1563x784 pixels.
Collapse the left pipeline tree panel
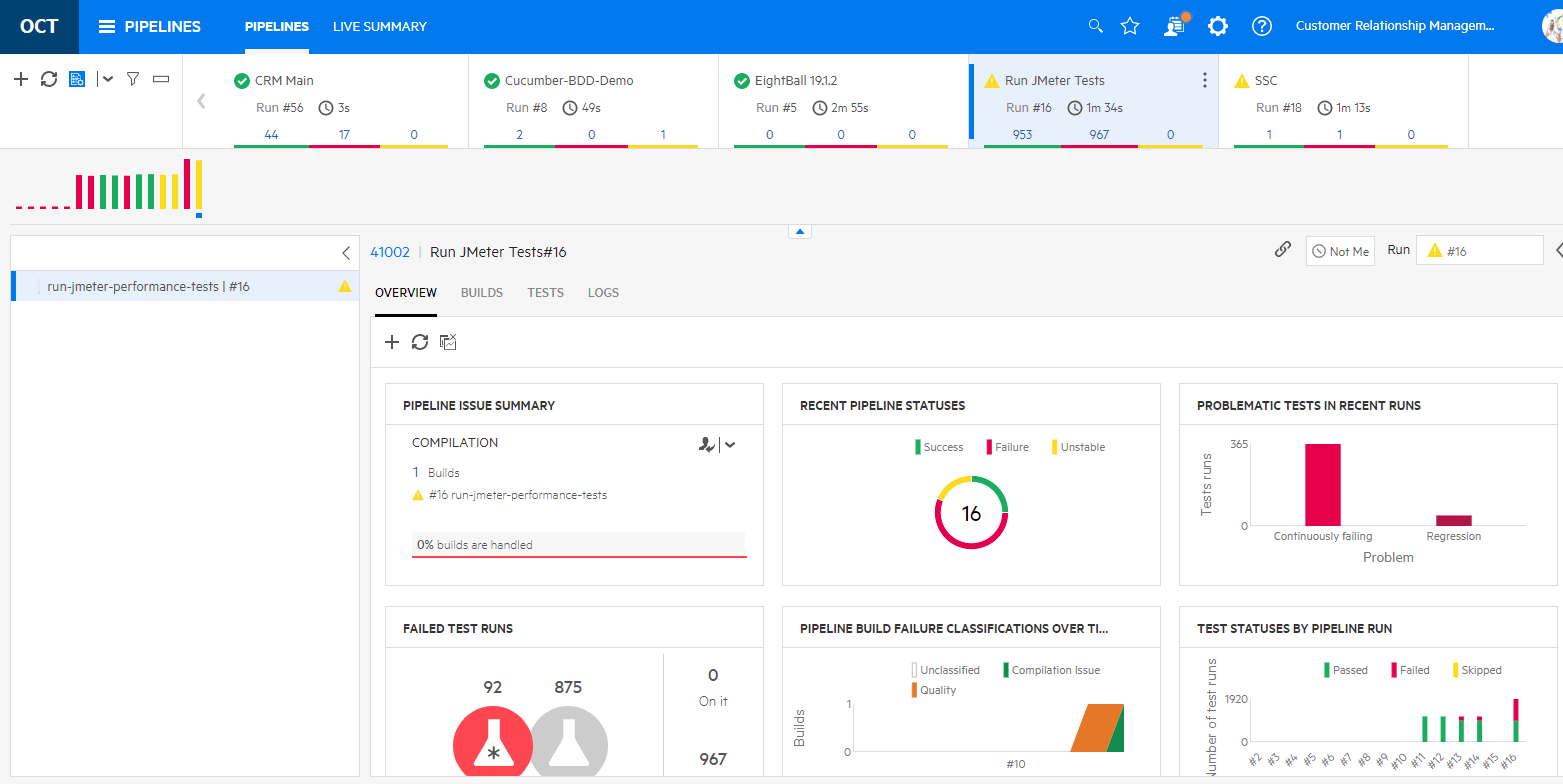(346, 253)
